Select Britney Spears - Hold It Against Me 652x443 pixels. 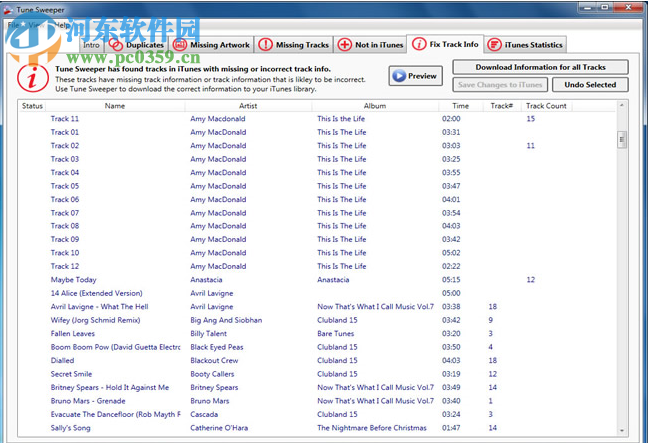[x=316, y=387]
